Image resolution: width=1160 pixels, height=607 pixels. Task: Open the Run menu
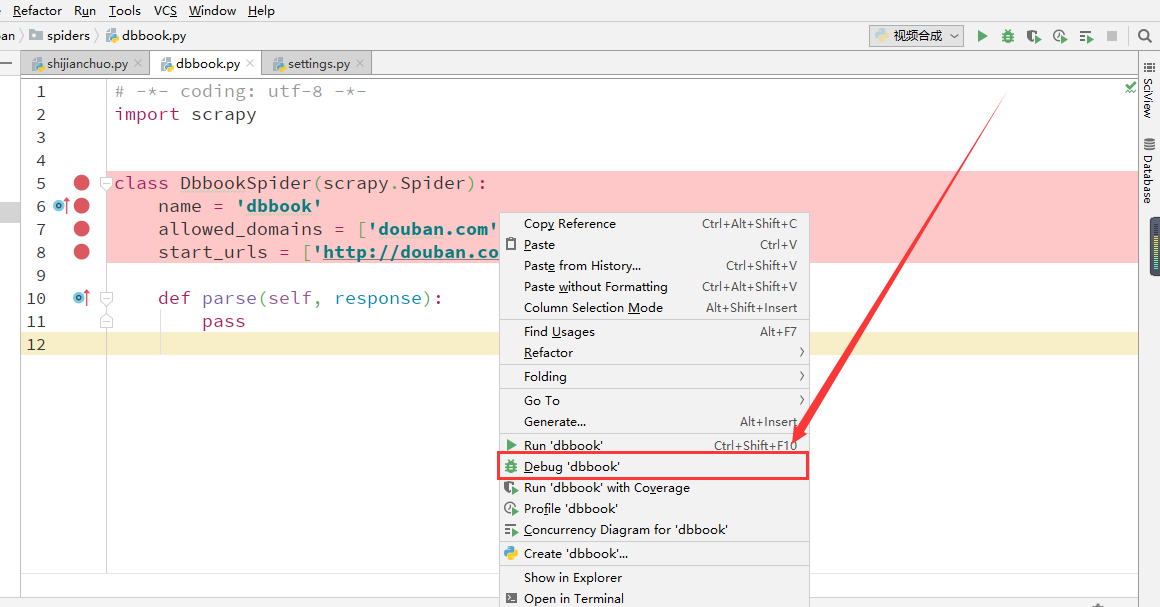pos(85,10)
